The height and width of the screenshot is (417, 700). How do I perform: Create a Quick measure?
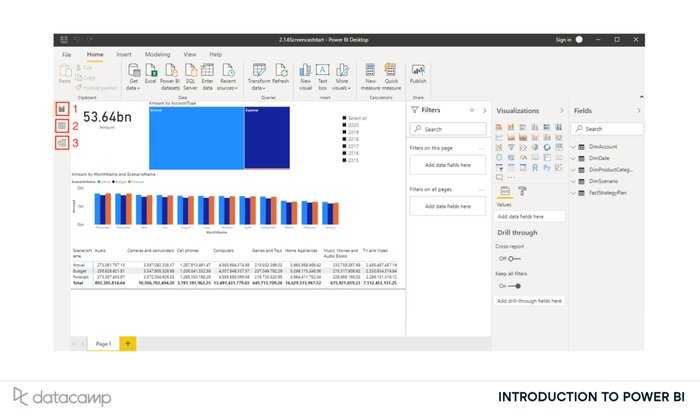point(391,77)
